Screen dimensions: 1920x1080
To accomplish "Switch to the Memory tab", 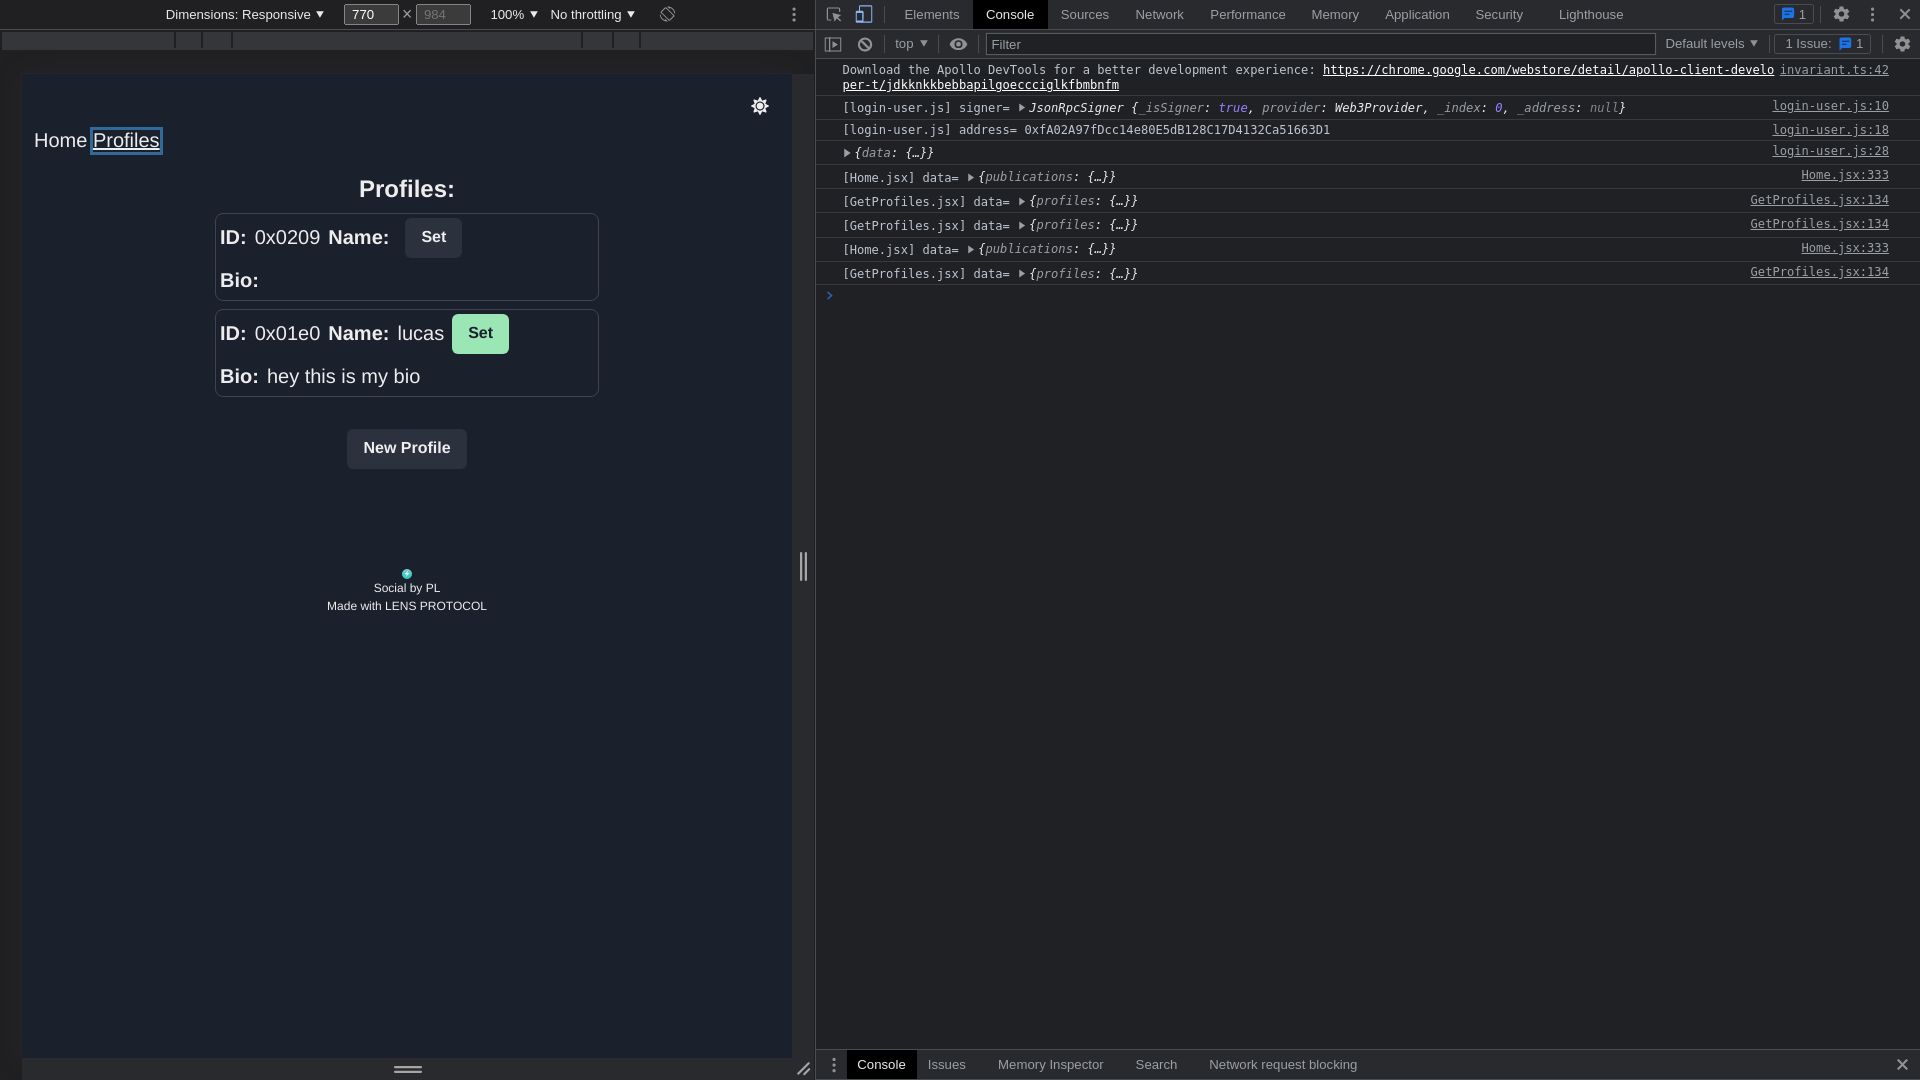I will [x=1335, y=15].
